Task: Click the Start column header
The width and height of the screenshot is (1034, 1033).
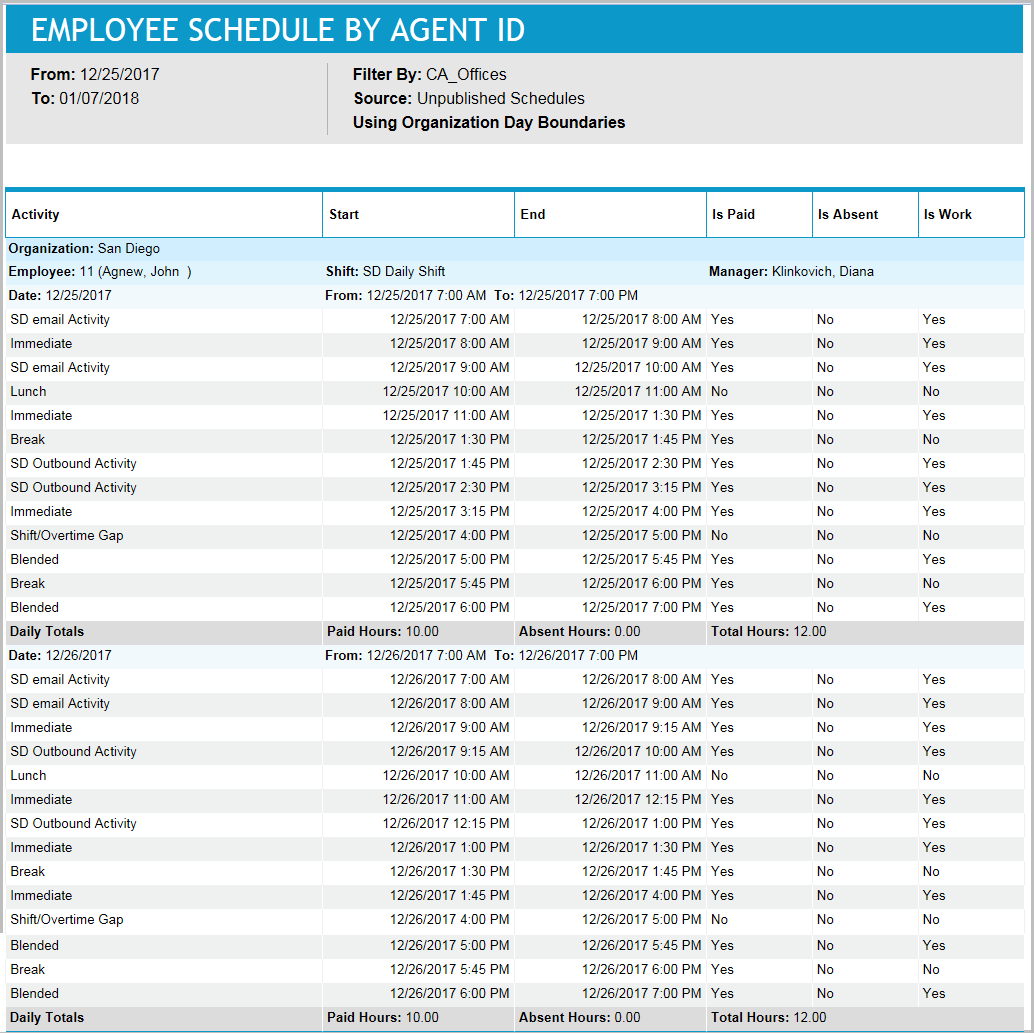Action: click(x=341, y=214)
